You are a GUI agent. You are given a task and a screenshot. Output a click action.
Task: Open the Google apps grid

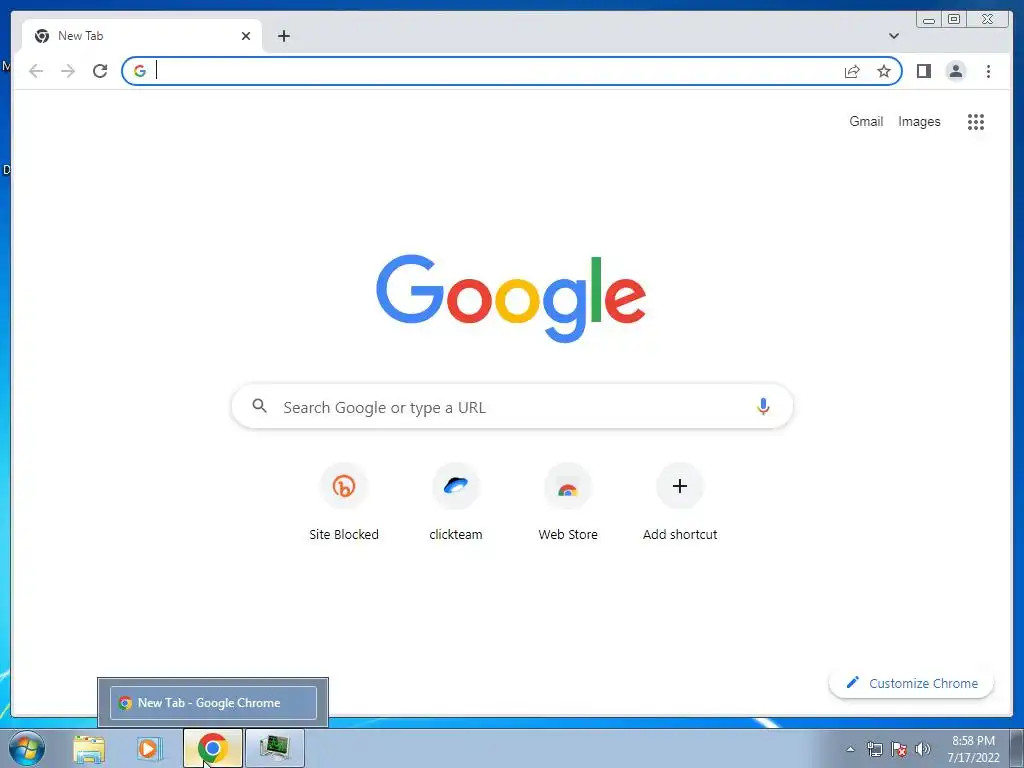pos(976,121)
